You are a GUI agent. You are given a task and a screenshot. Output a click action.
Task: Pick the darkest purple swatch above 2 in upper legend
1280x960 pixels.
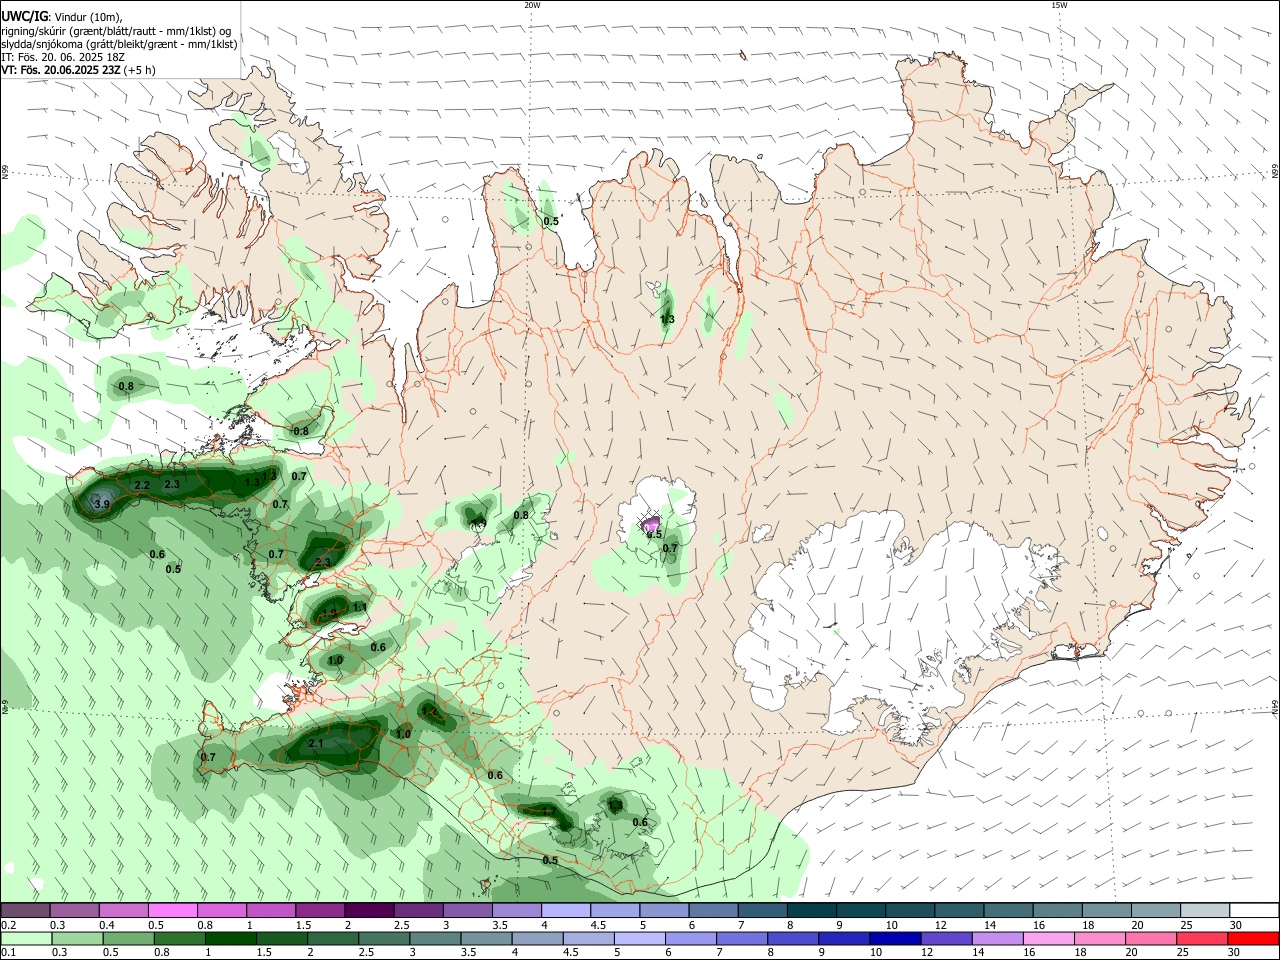[x=369, y=911]
